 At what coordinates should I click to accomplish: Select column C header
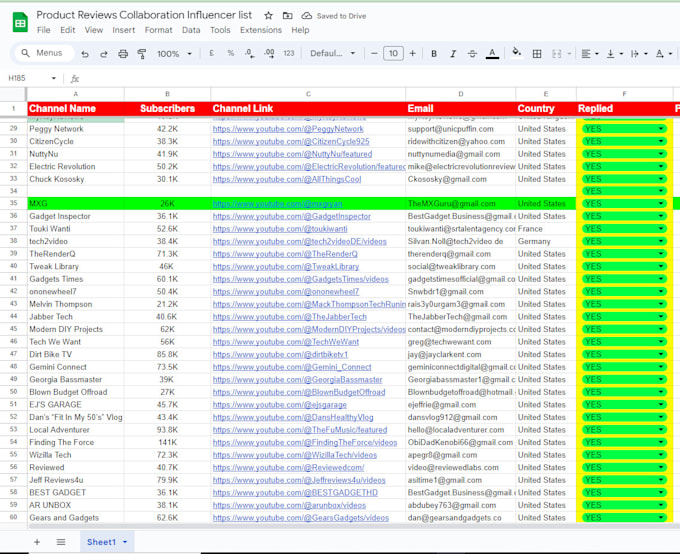(308, 94)
